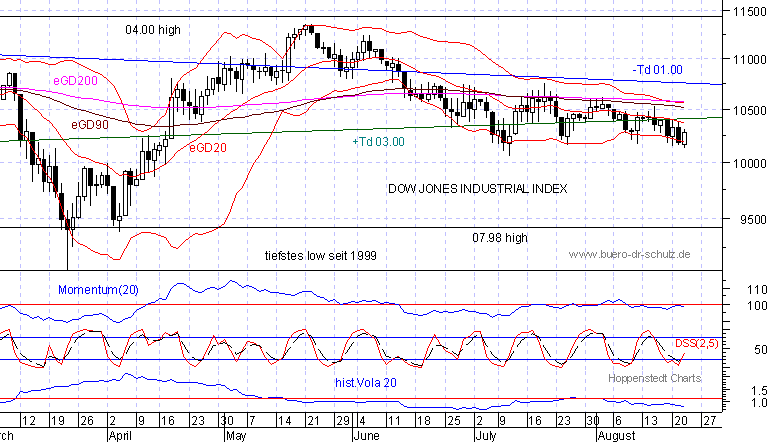Image resolution: width=770 pixels, height=442 pixels.
Task: Click the '+Td 03.00' trendline label
Action: (379, 142)
